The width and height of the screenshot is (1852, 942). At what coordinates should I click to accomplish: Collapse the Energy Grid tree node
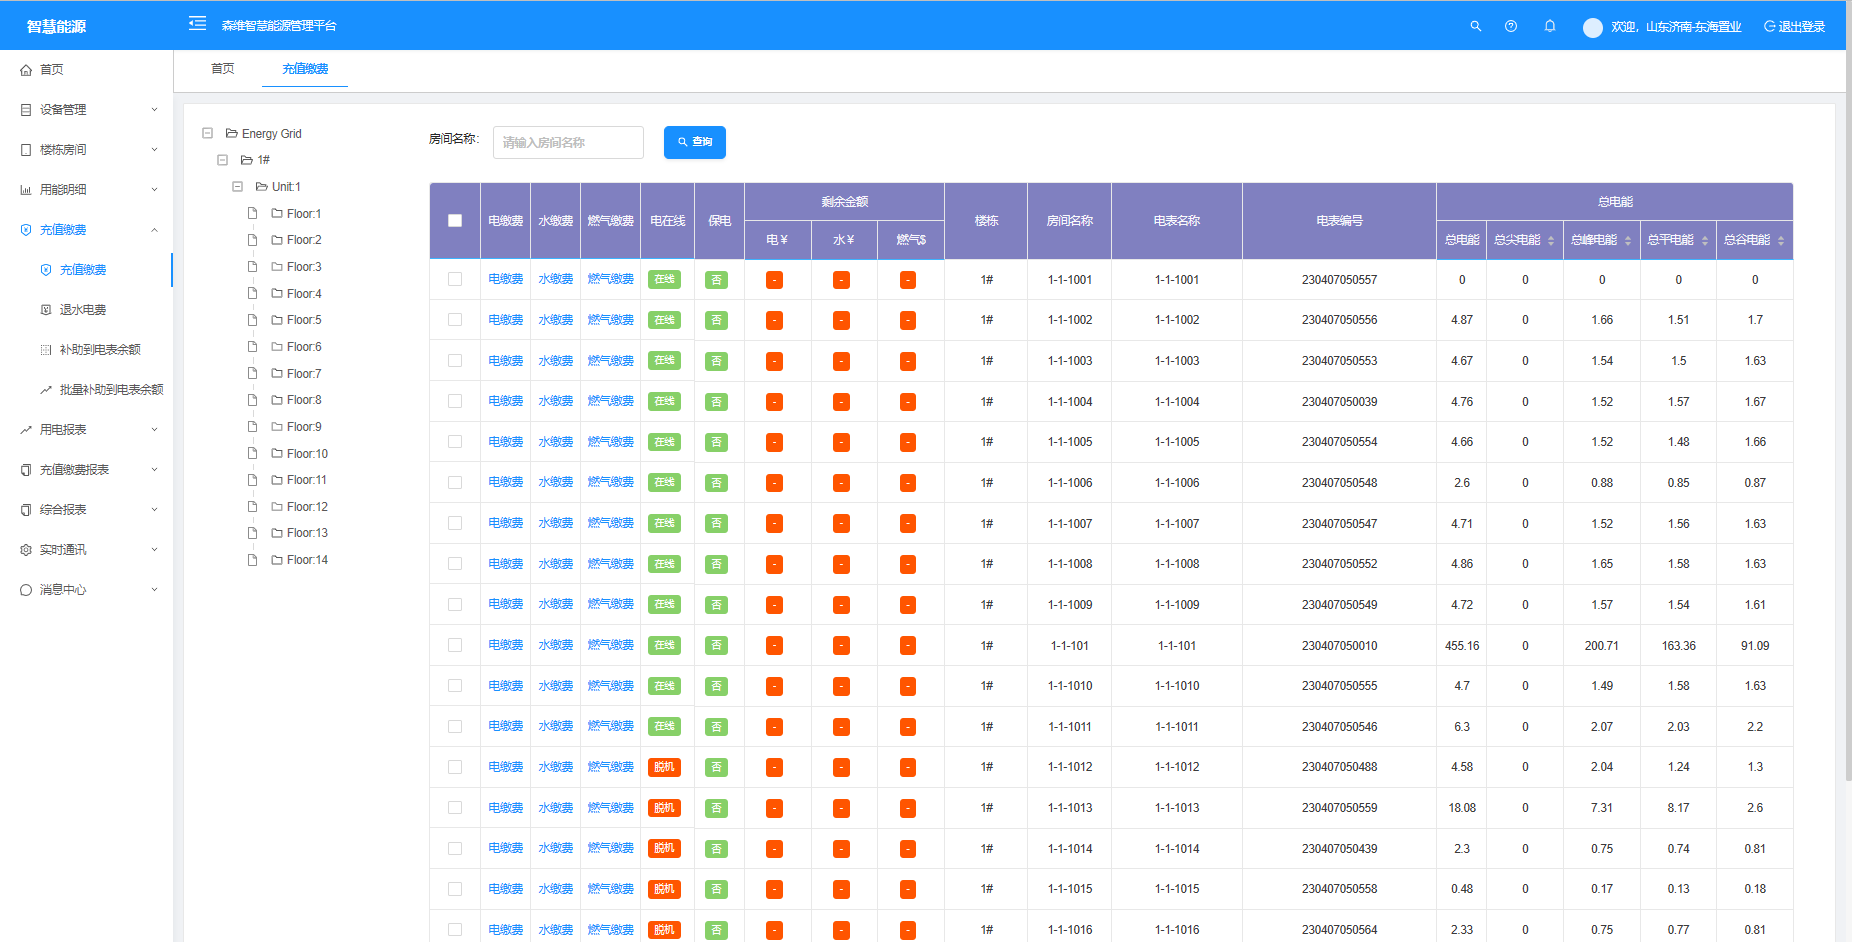click(208, 133)
